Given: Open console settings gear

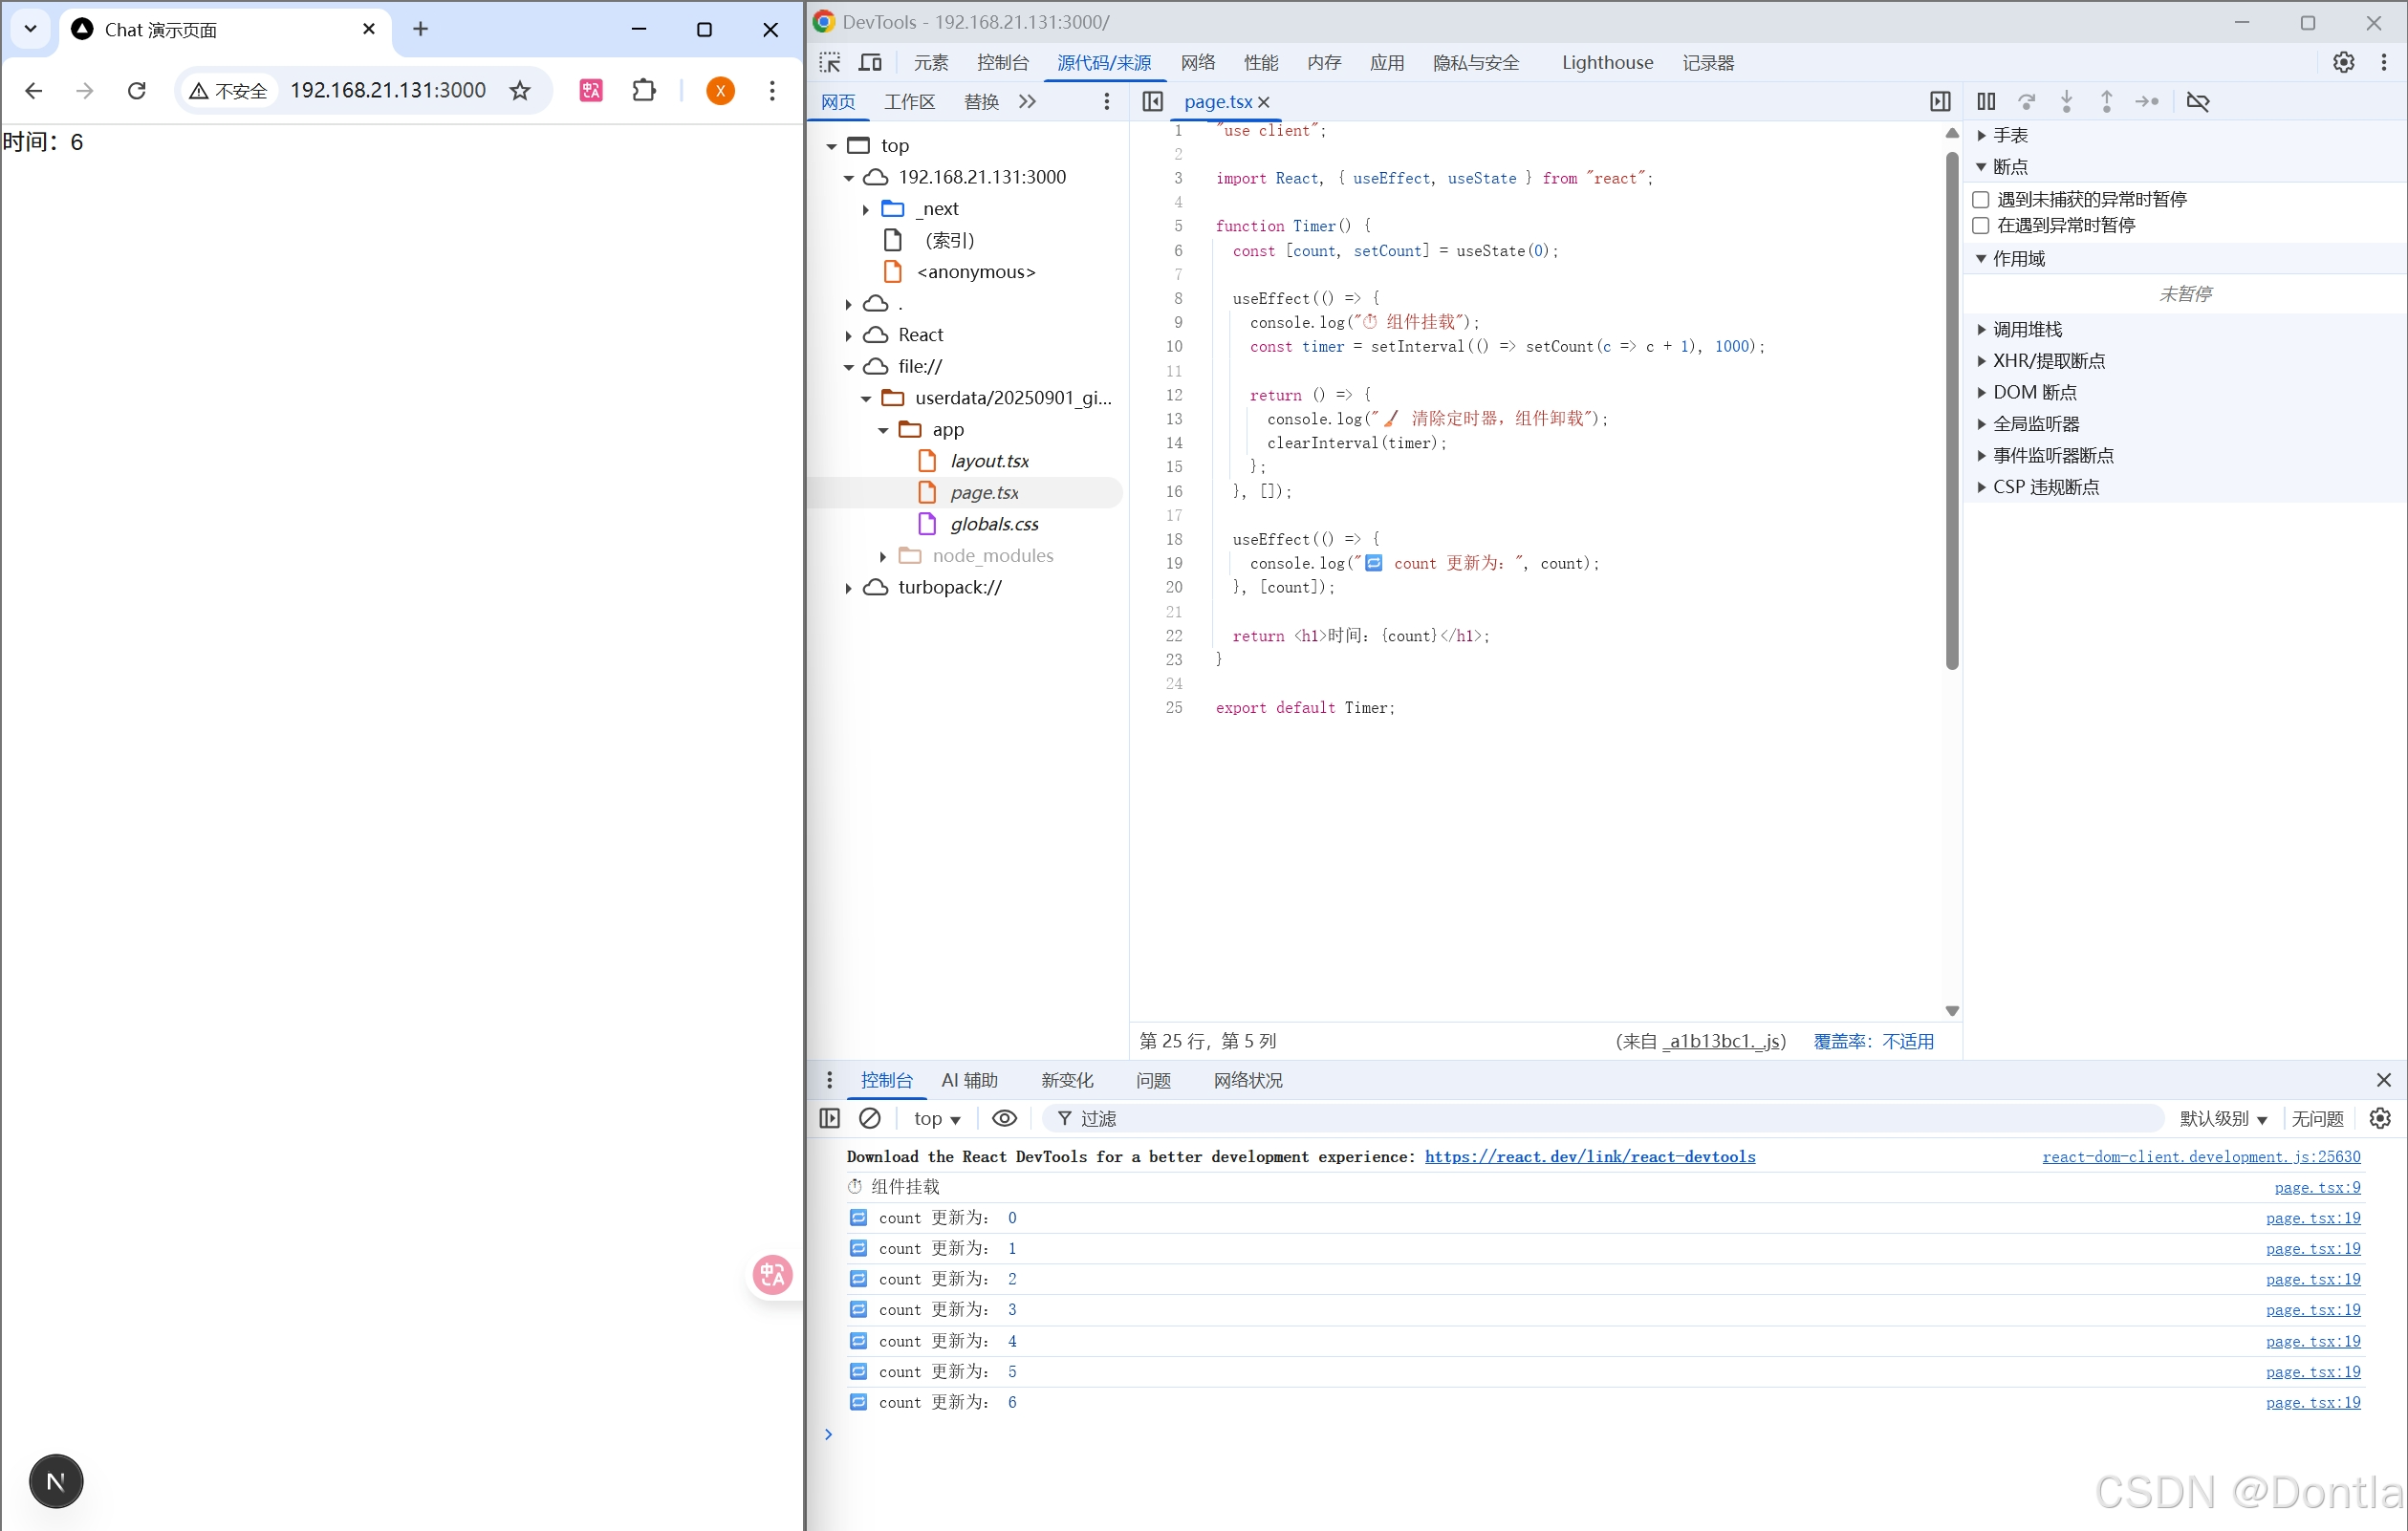Looking at the screenshot, I should pyautogui.click(x=2380, y=1118).
